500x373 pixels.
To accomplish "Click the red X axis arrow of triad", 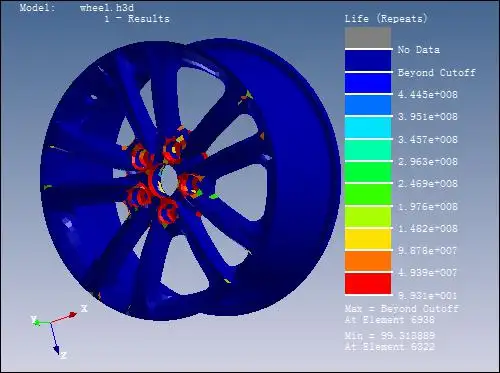I will [65, 318].
